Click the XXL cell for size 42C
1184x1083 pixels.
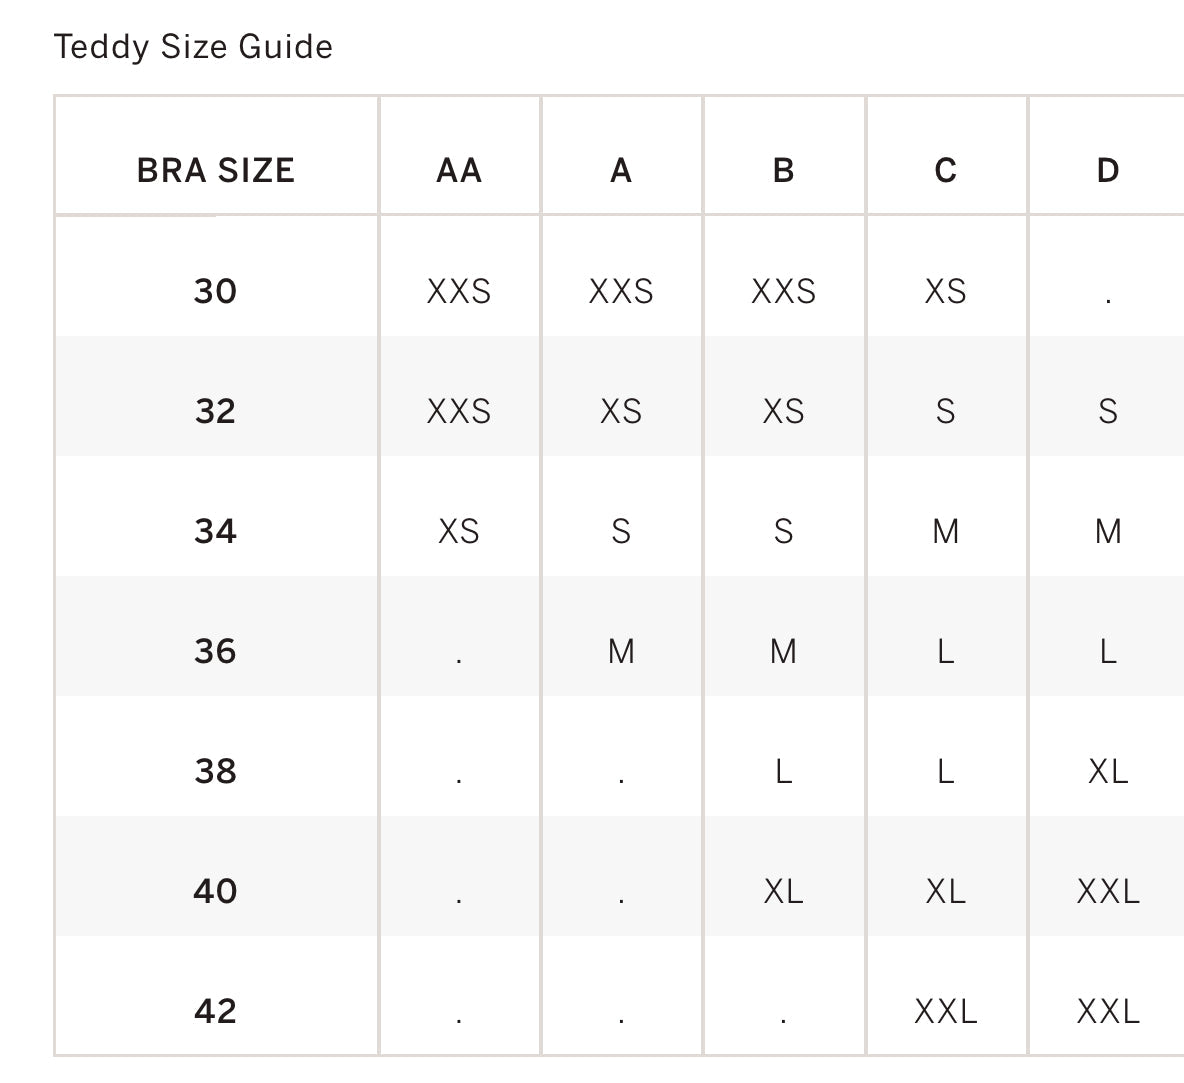point(946,1011)
